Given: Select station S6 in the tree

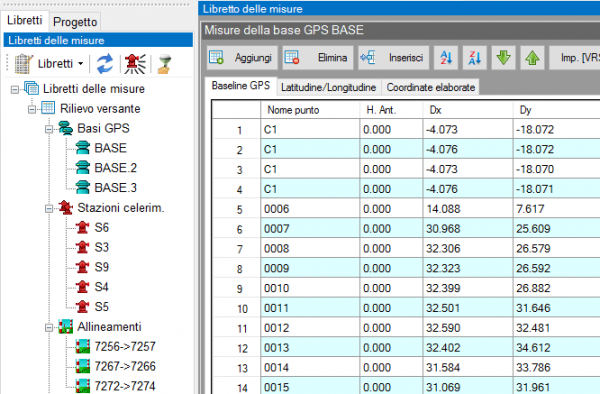Looking at the screenshot, I should click(102, 228).
